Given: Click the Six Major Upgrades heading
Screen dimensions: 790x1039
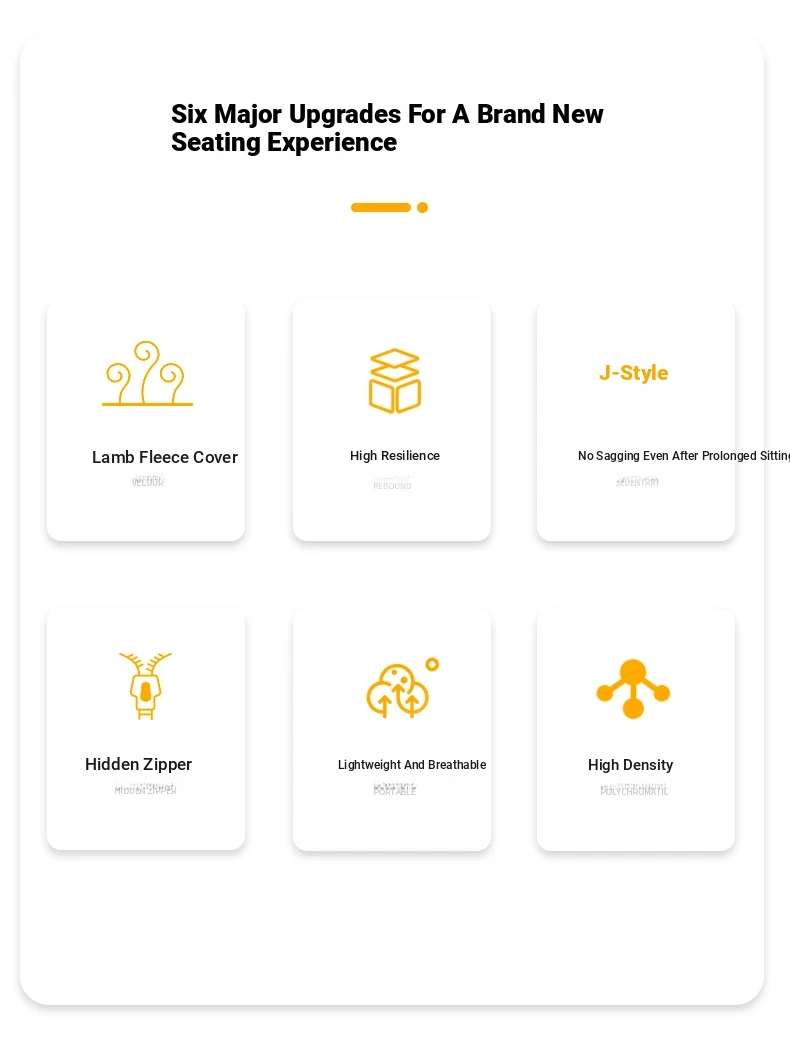Looking at the screenshot, I should click(x=387, y=128).
